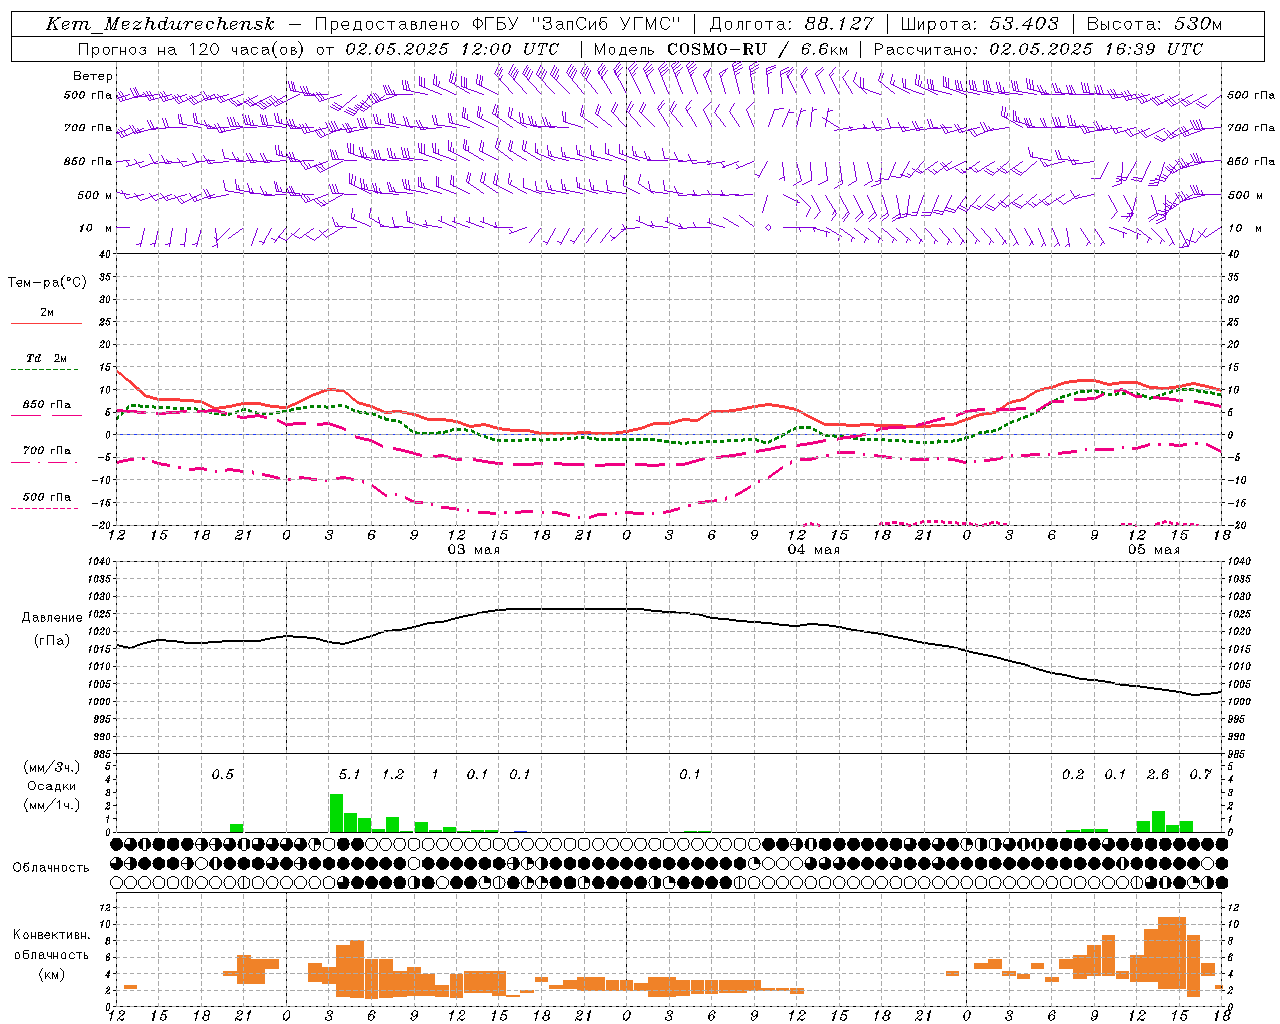Click the 0.7 precipitation total value

[x=1201, y=775]
